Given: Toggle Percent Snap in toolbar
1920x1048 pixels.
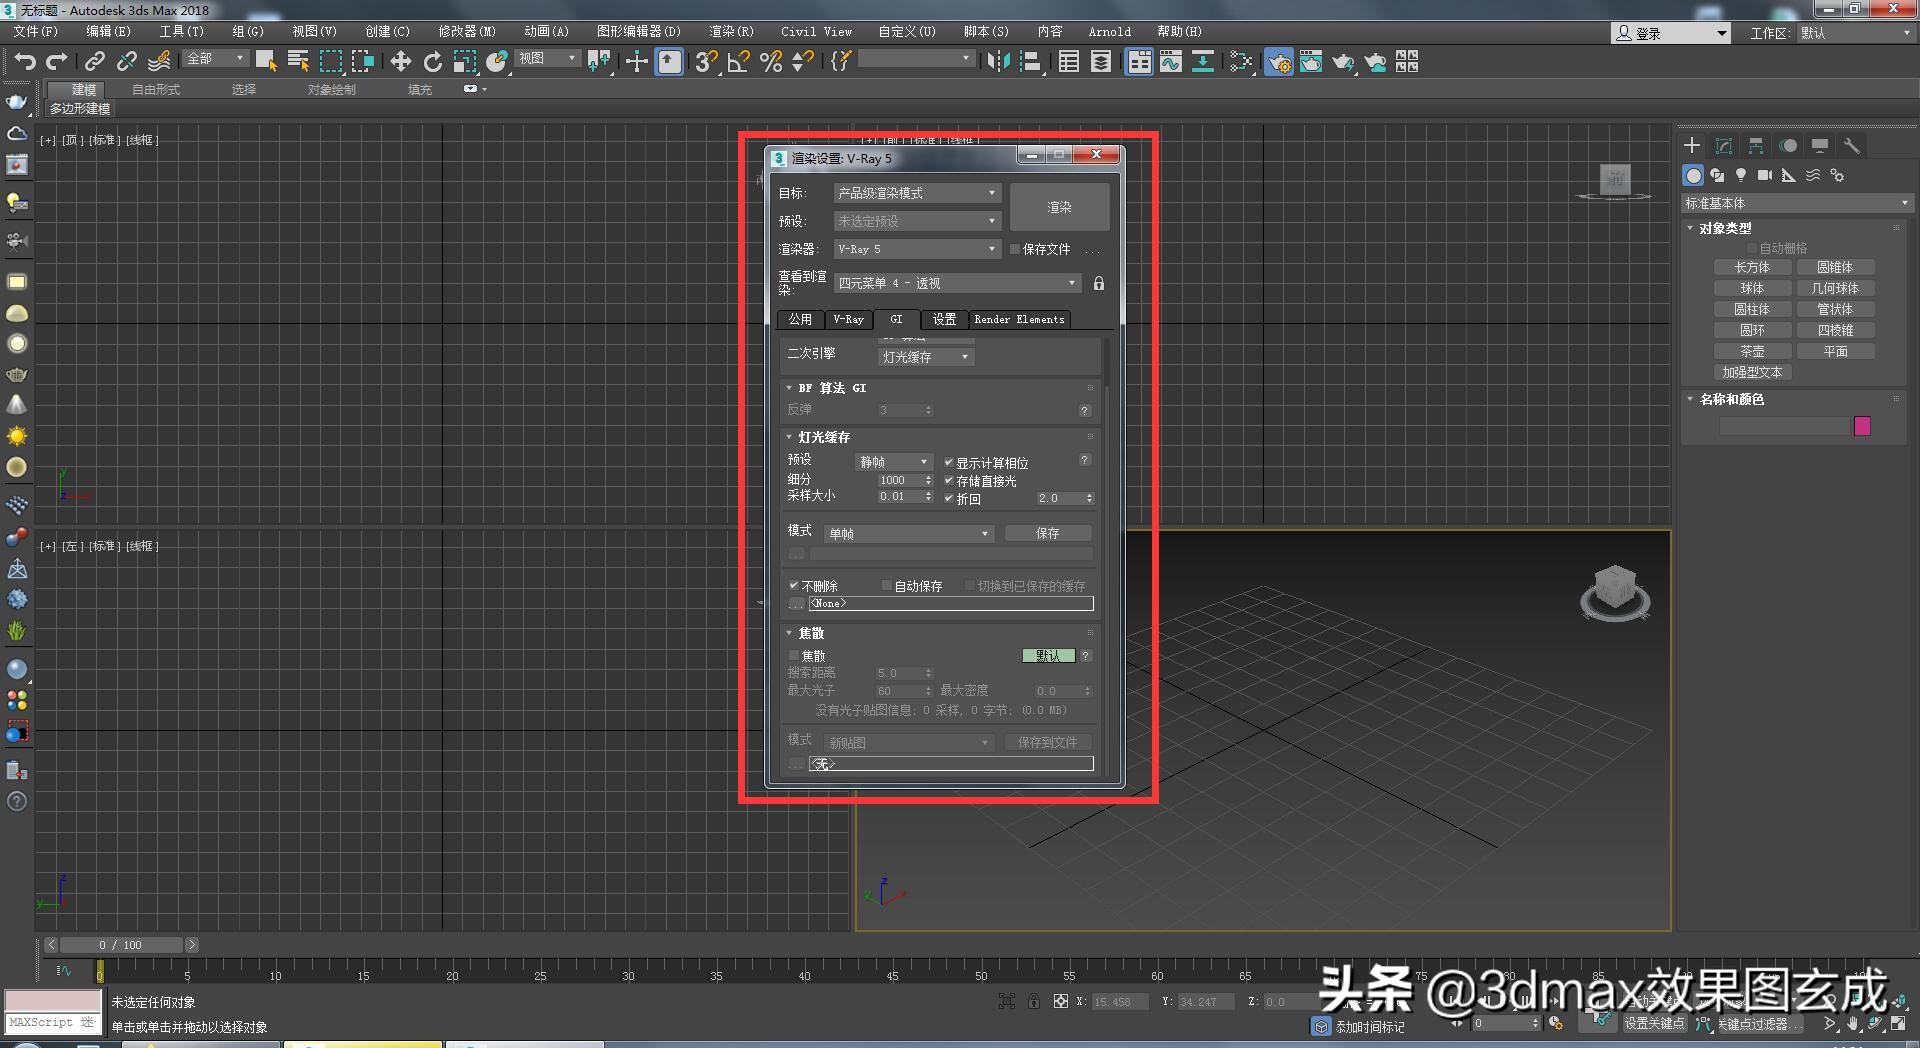Looking at the screenshot, I should tap(771, 62).
